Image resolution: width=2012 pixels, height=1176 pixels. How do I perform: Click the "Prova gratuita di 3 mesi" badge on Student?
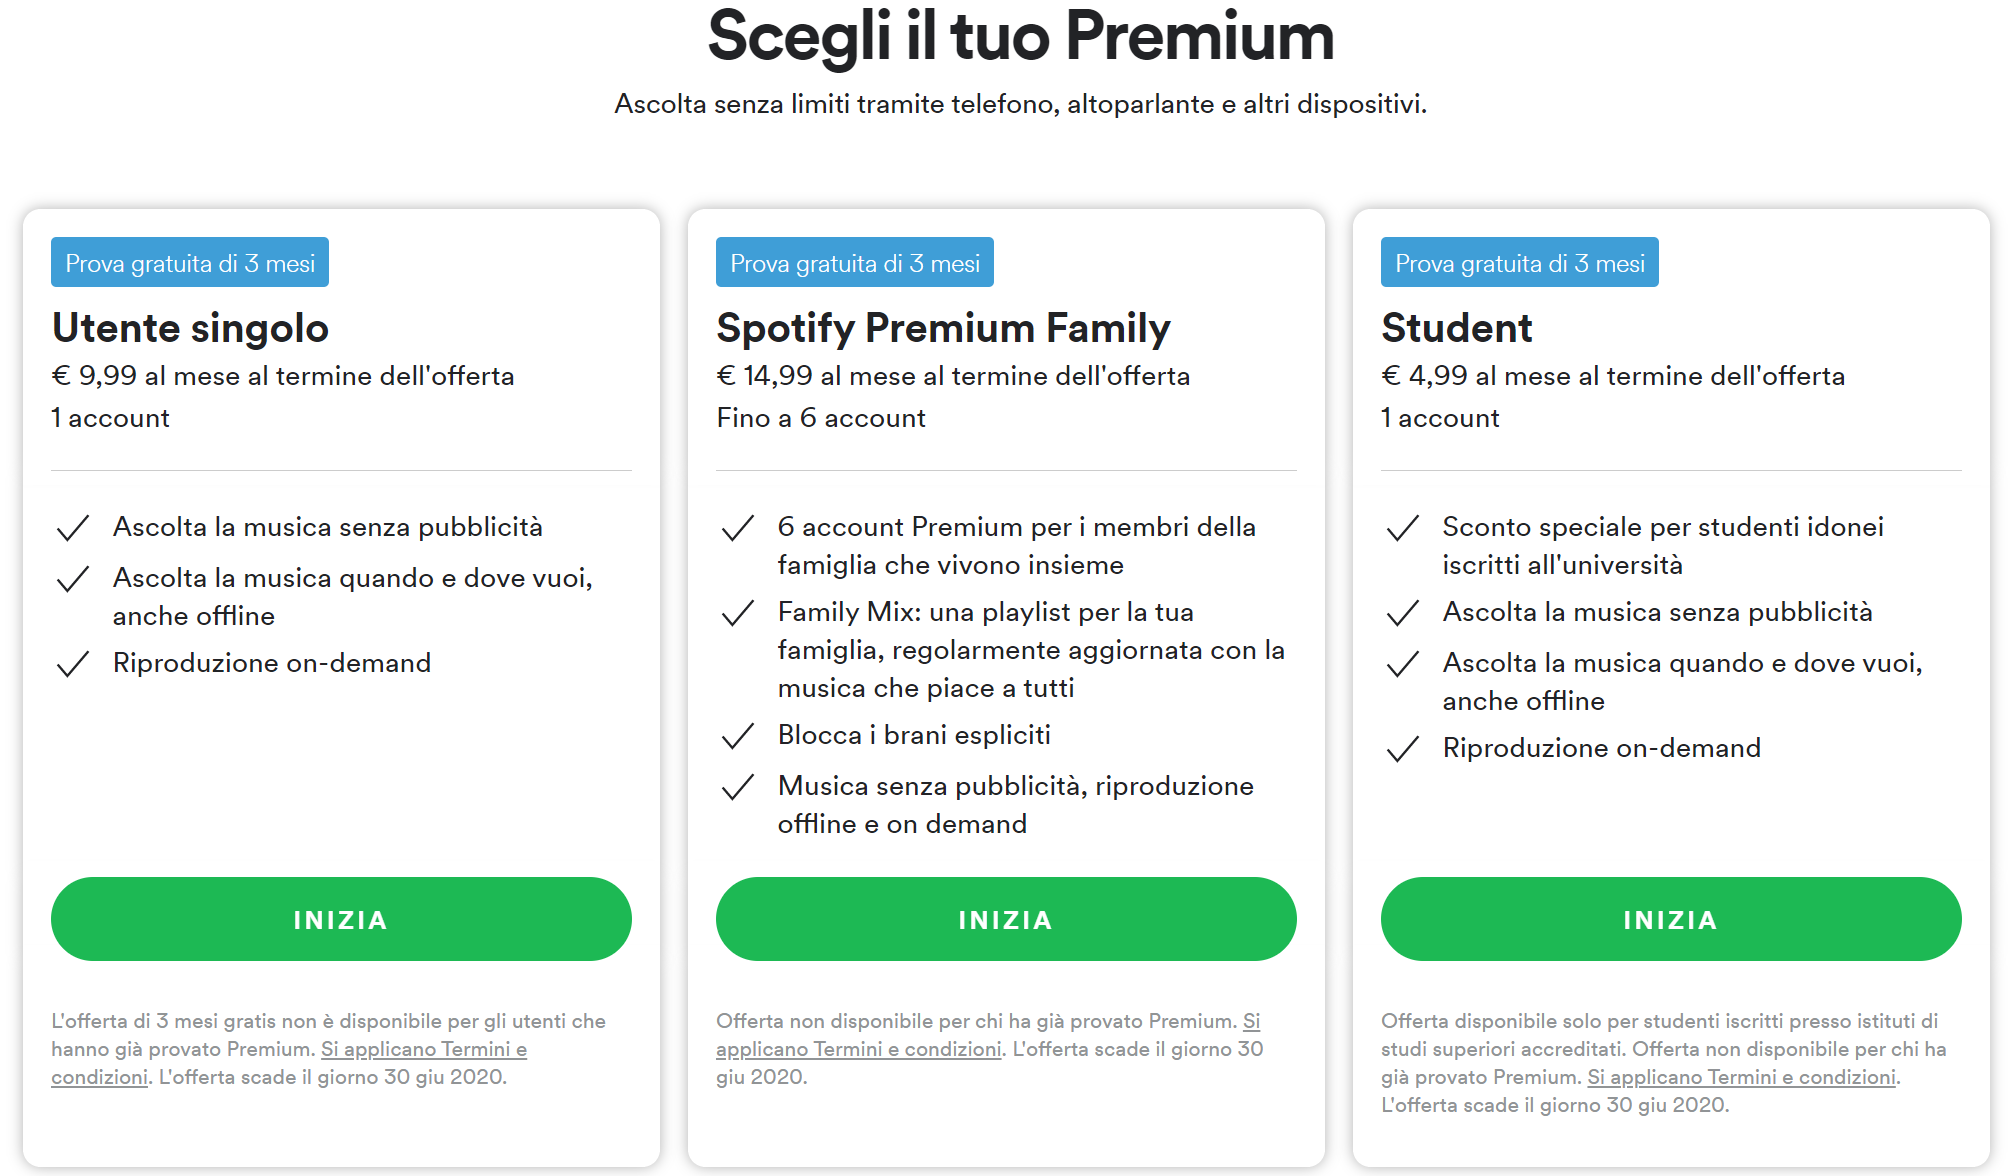1519,263
